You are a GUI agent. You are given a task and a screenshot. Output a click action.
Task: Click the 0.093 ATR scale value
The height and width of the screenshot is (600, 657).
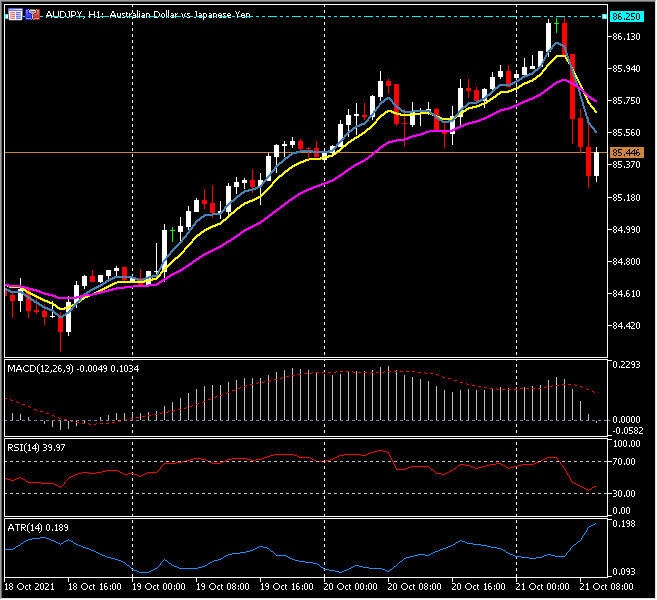click(624, 572)
